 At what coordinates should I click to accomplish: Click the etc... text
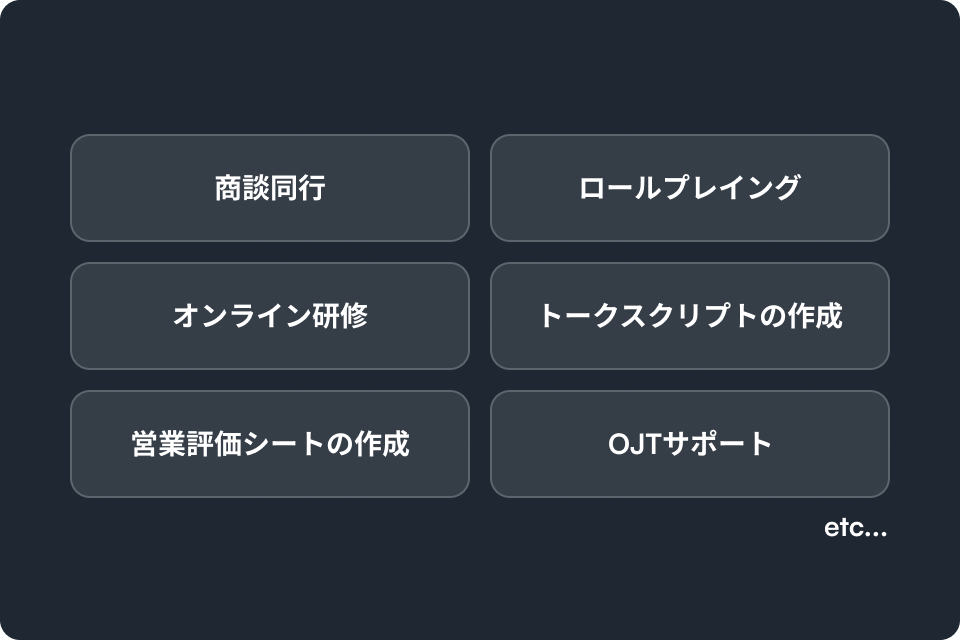click(x=855, y=528)
